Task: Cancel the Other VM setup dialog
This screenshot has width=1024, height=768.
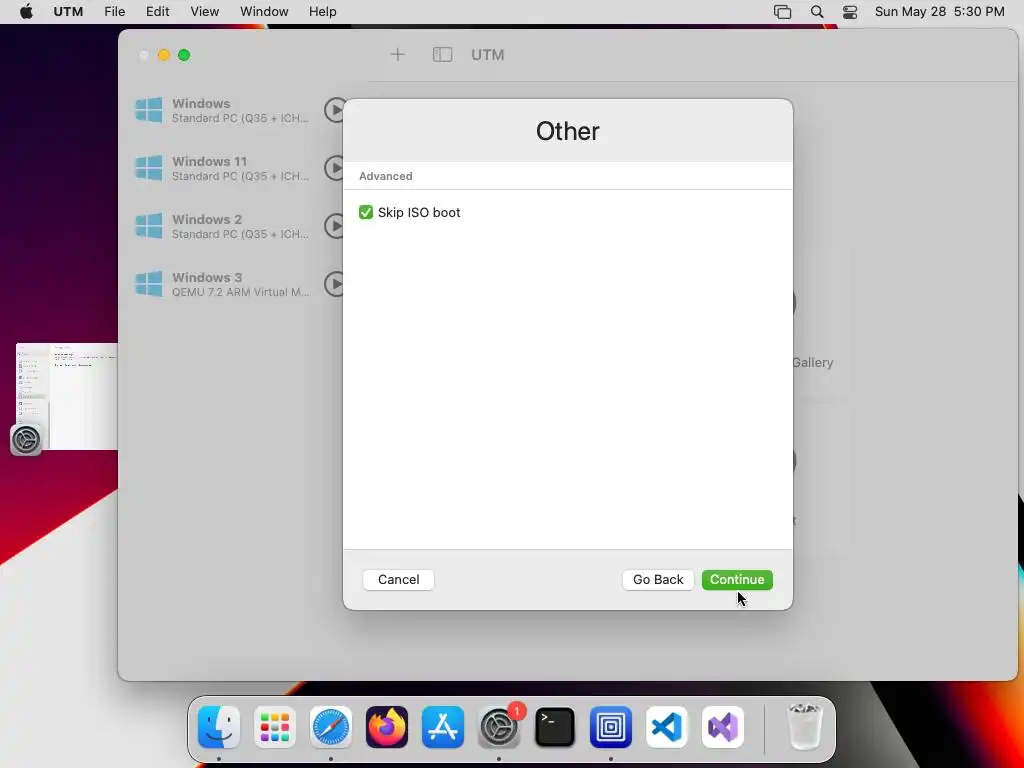Action: tap(398, 579)
